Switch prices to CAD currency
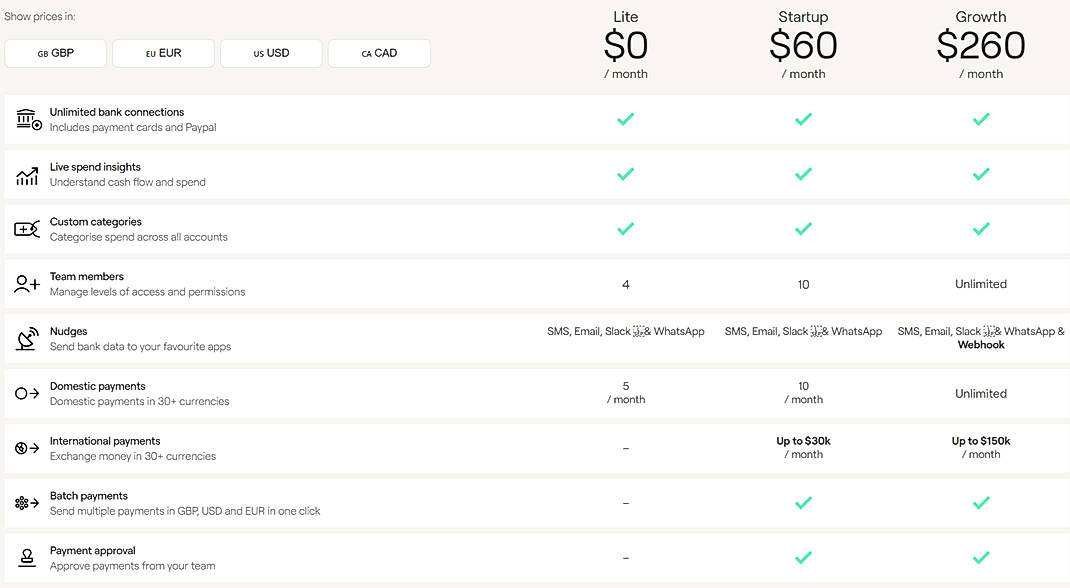The width and height of the screenshot is (1070, 588). 379,53
